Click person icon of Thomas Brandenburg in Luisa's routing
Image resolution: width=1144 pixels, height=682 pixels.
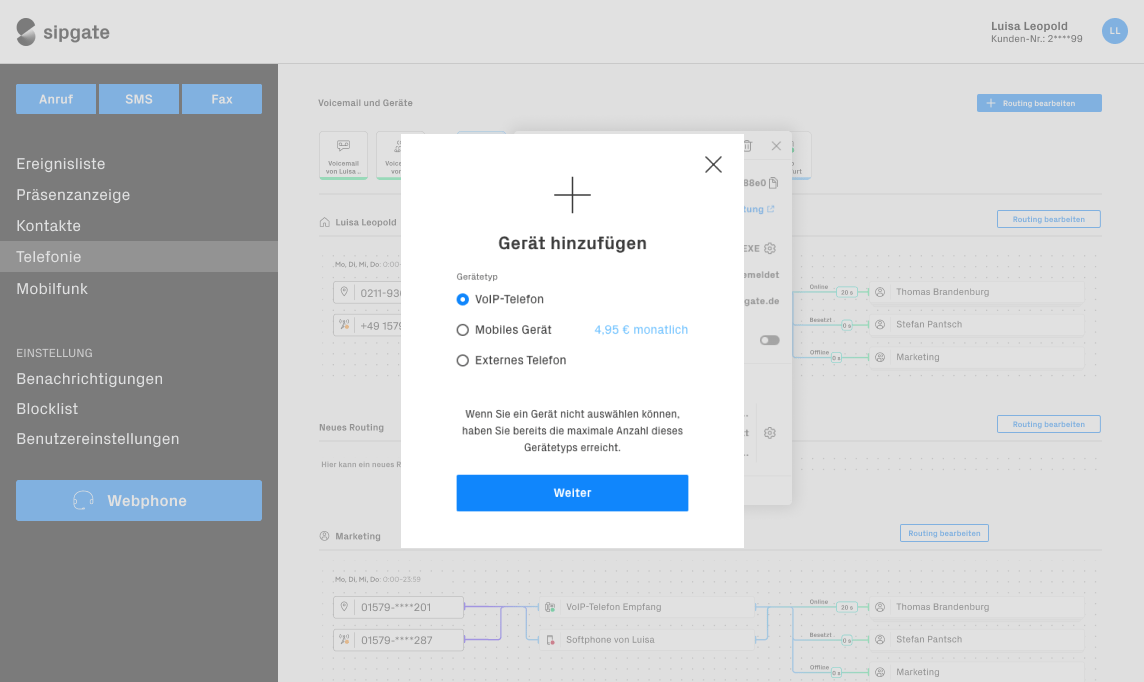(x=880, y=292)
